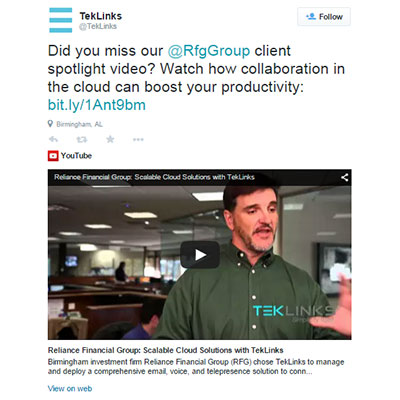
Task: Follow the TekLinks account
Action: point(324,17)
